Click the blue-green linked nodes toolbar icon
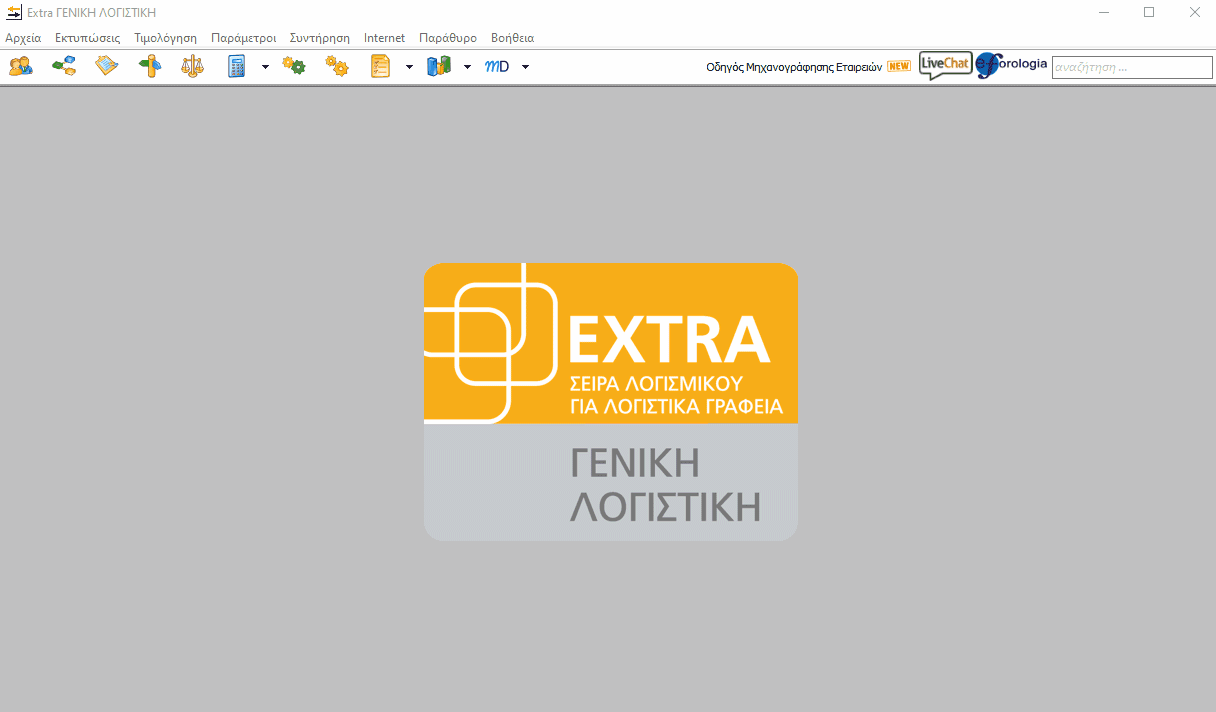This screenshot has width=1216, height=712. (64, 66)
